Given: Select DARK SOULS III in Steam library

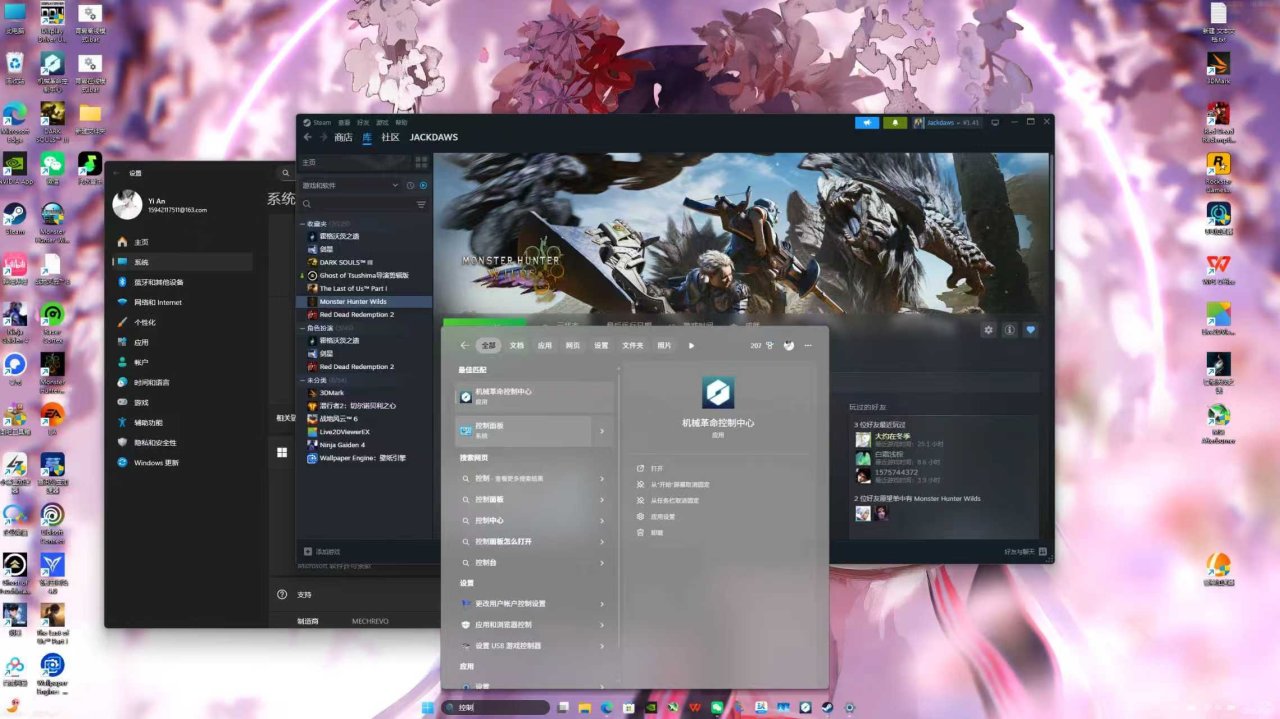Looking at the screenshot, I should (x=365, y=262).
